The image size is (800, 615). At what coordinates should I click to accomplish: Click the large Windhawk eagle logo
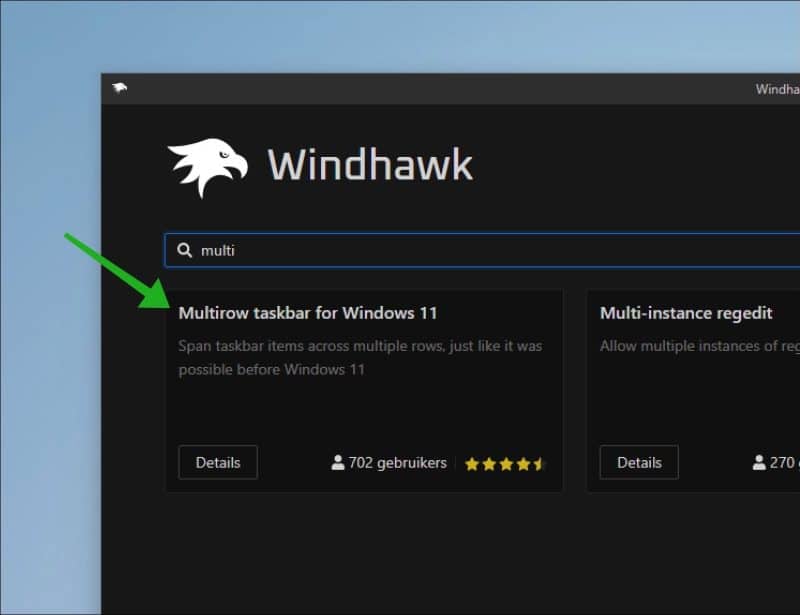coord(208,167)
